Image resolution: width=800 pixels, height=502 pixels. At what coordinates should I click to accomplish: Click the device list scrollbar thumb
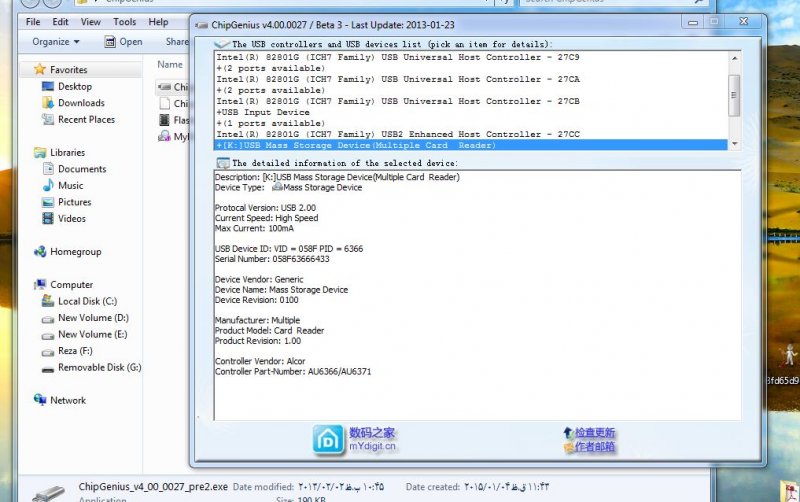click(734, 95)
